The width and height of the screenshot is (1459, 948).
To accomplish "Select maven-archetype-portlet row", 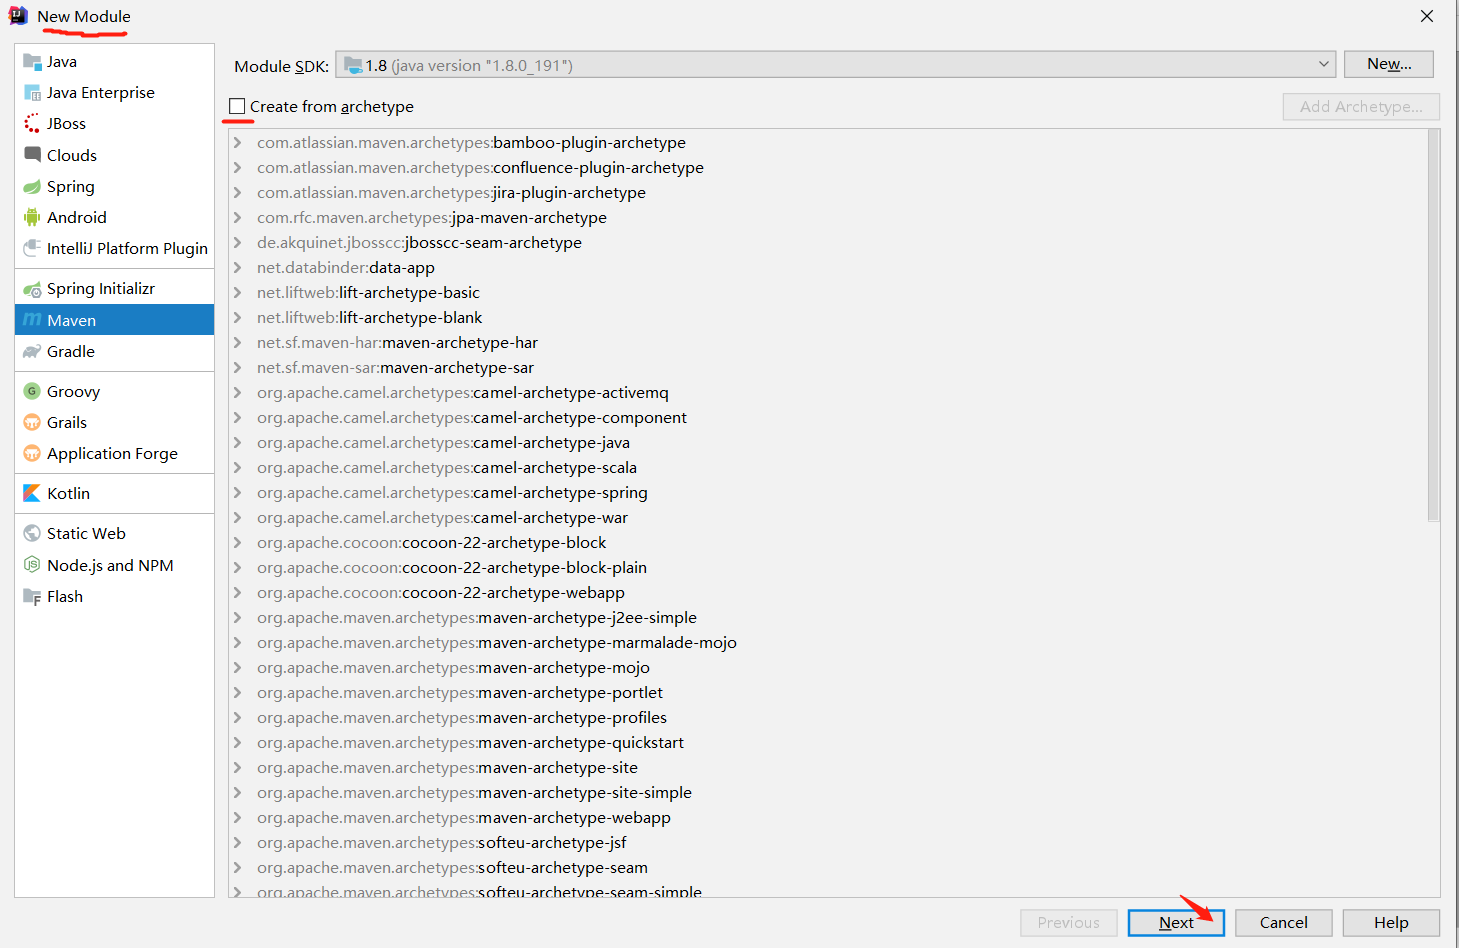I will click(828, 693).
